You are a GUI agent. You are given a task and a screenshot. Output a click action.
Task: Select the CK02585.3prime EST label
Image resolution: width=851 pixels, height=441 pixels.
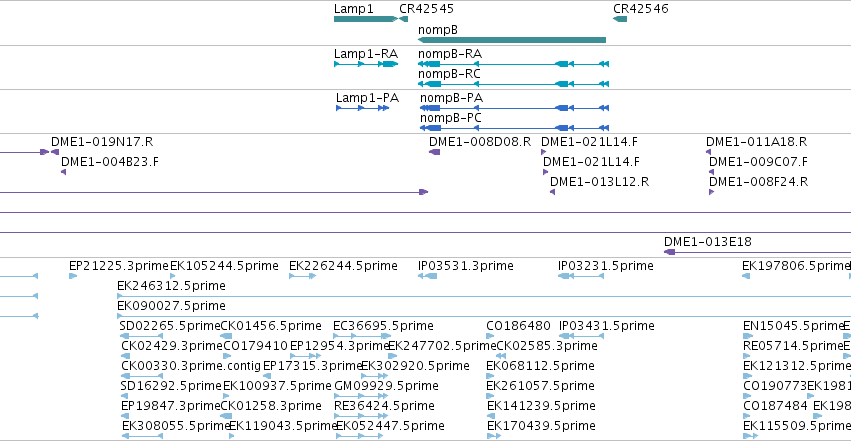pos(547,346)
